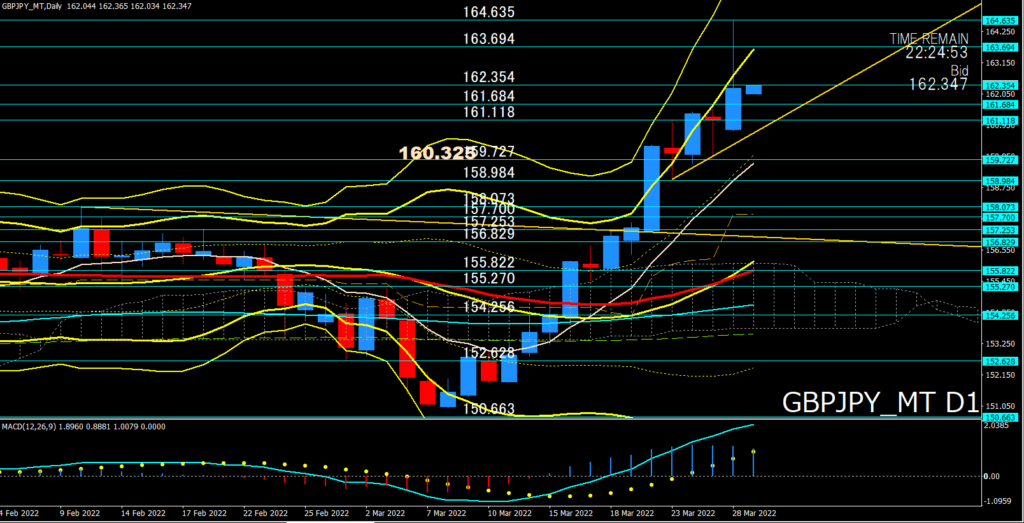
Task: Click the GBPJPY_MT D1 symbol watermark label
Action: [880, 402]
